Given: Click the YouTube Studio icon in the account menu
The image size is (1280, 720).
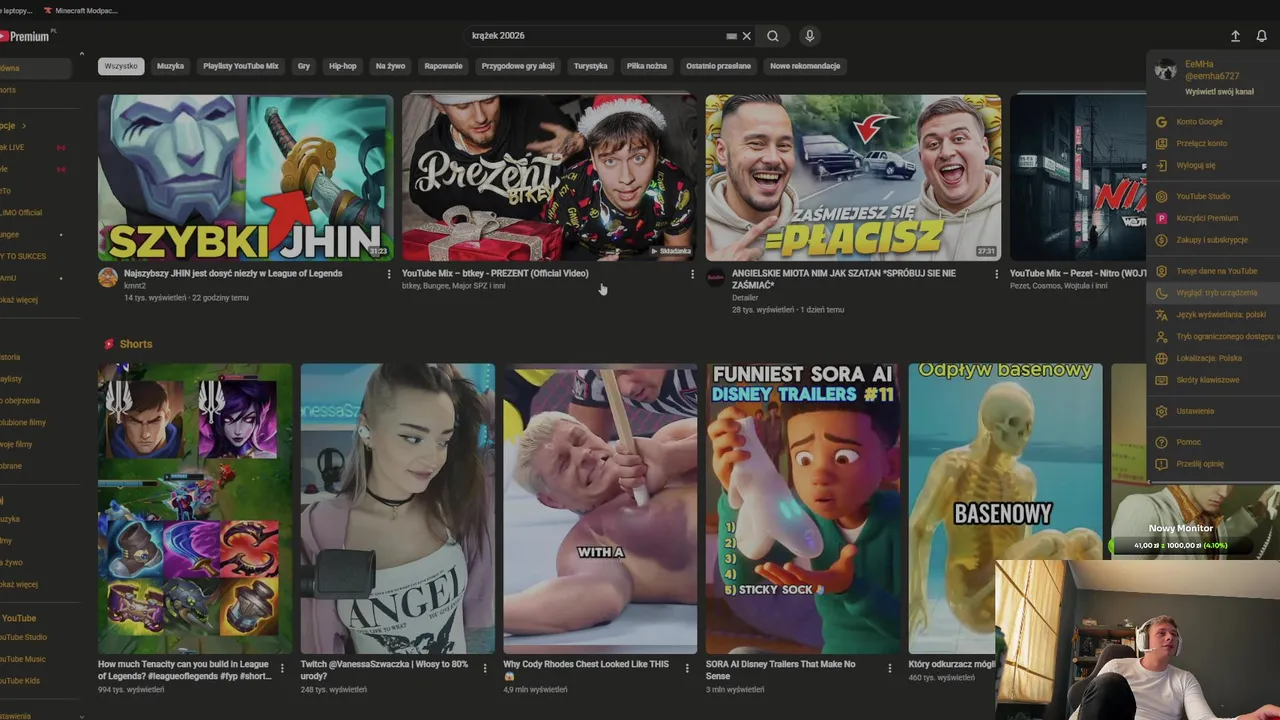Looking at the screenshot, I should 1161,196.
